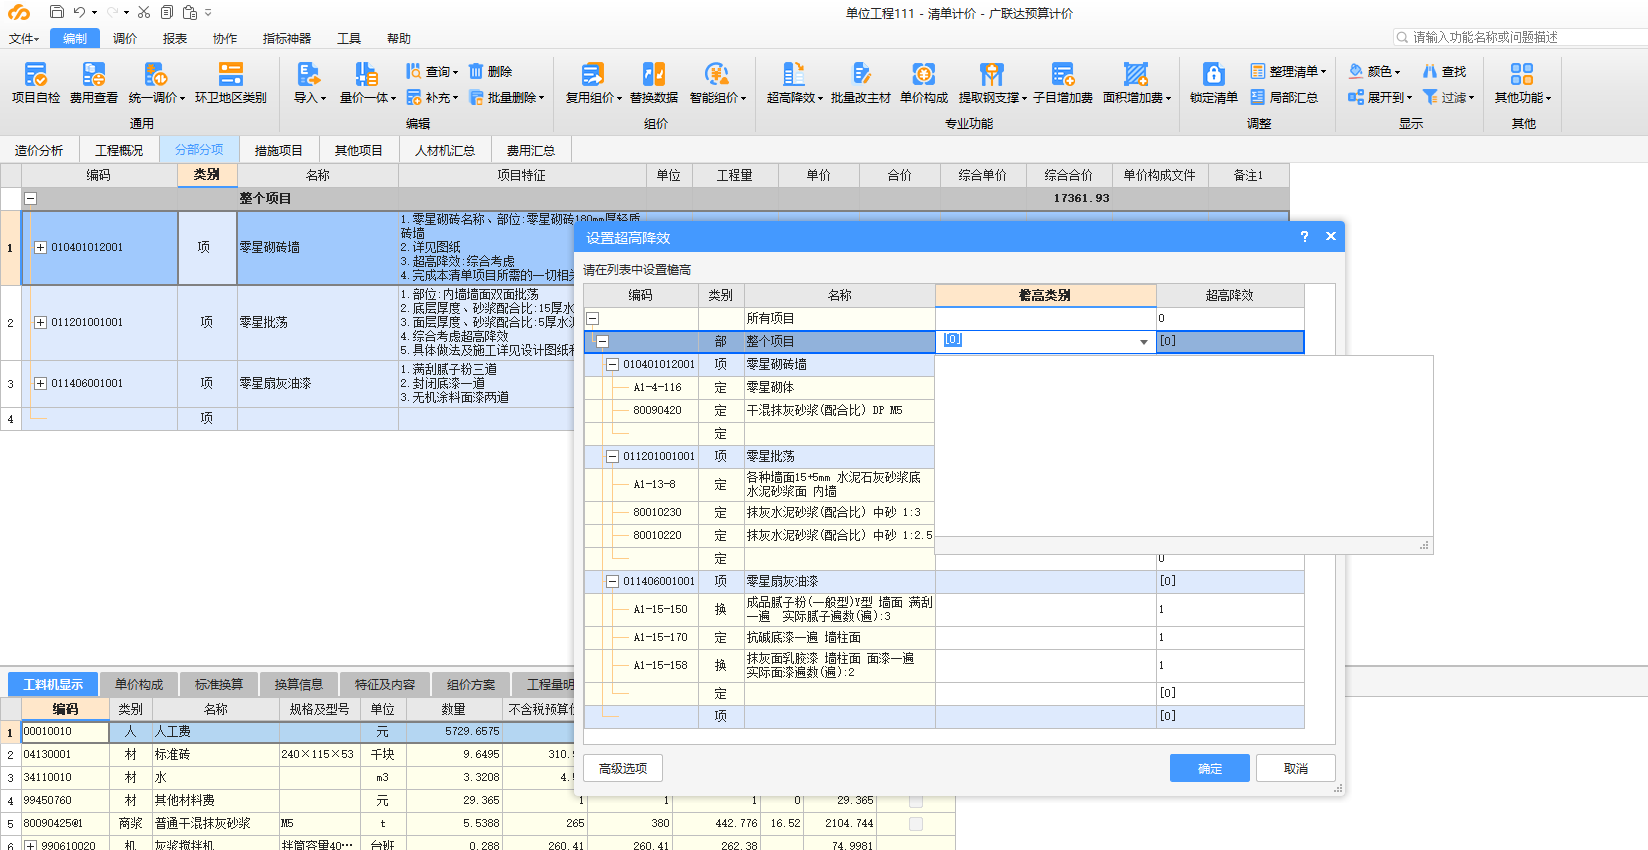
Task: Switch to the 调价 ribbon tab
Action: point(125,38)
